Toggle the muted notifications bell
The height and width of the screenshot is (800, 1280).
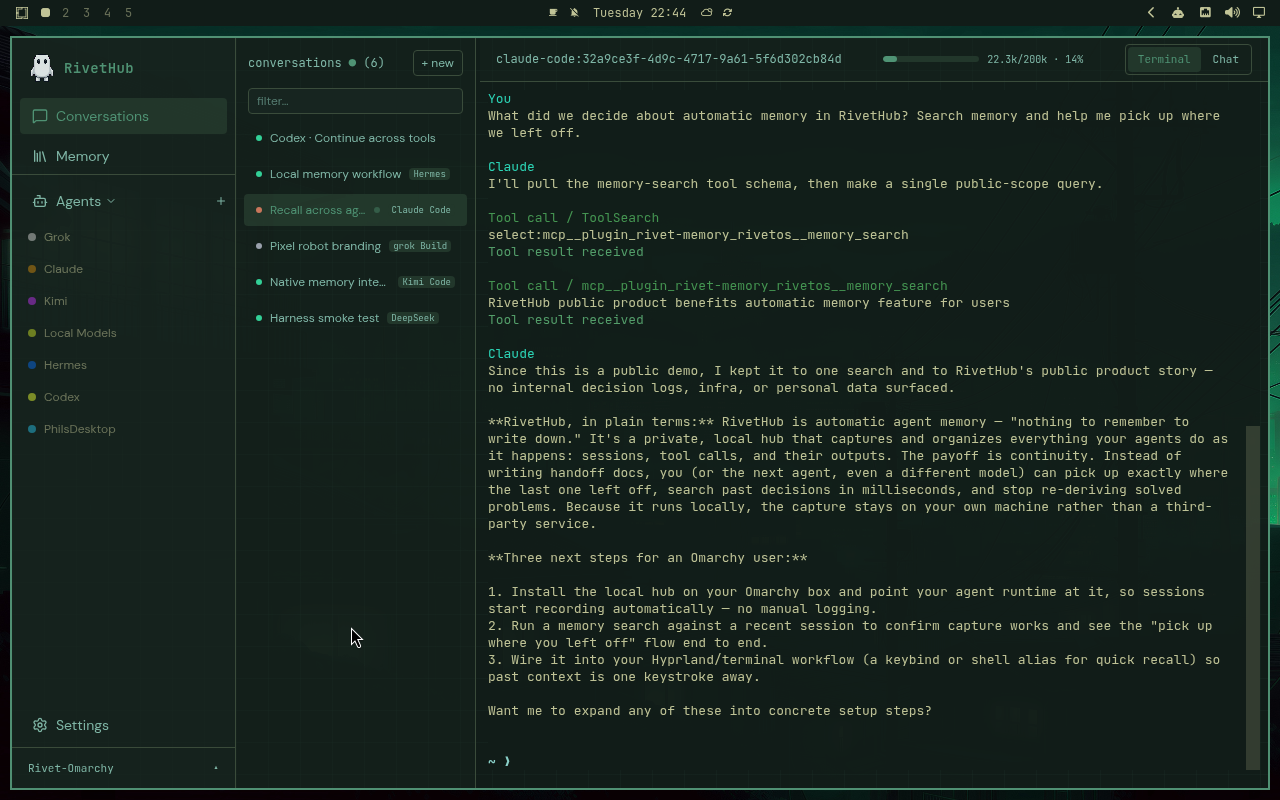pos(575,13)
